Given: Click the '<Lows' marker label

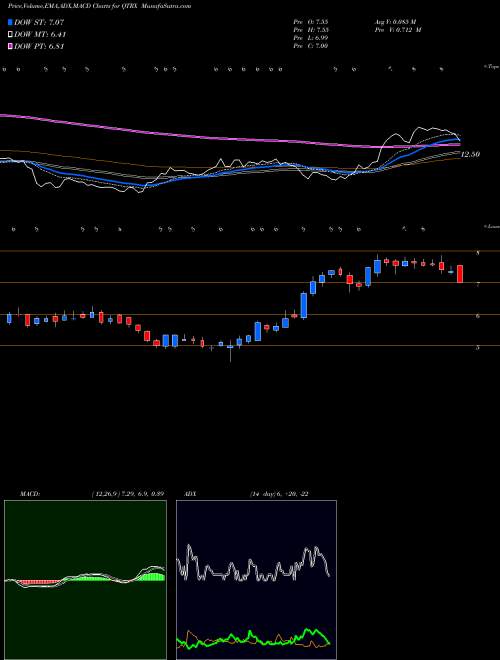Looking at the screenshot, I should click(x=492, y=226).
